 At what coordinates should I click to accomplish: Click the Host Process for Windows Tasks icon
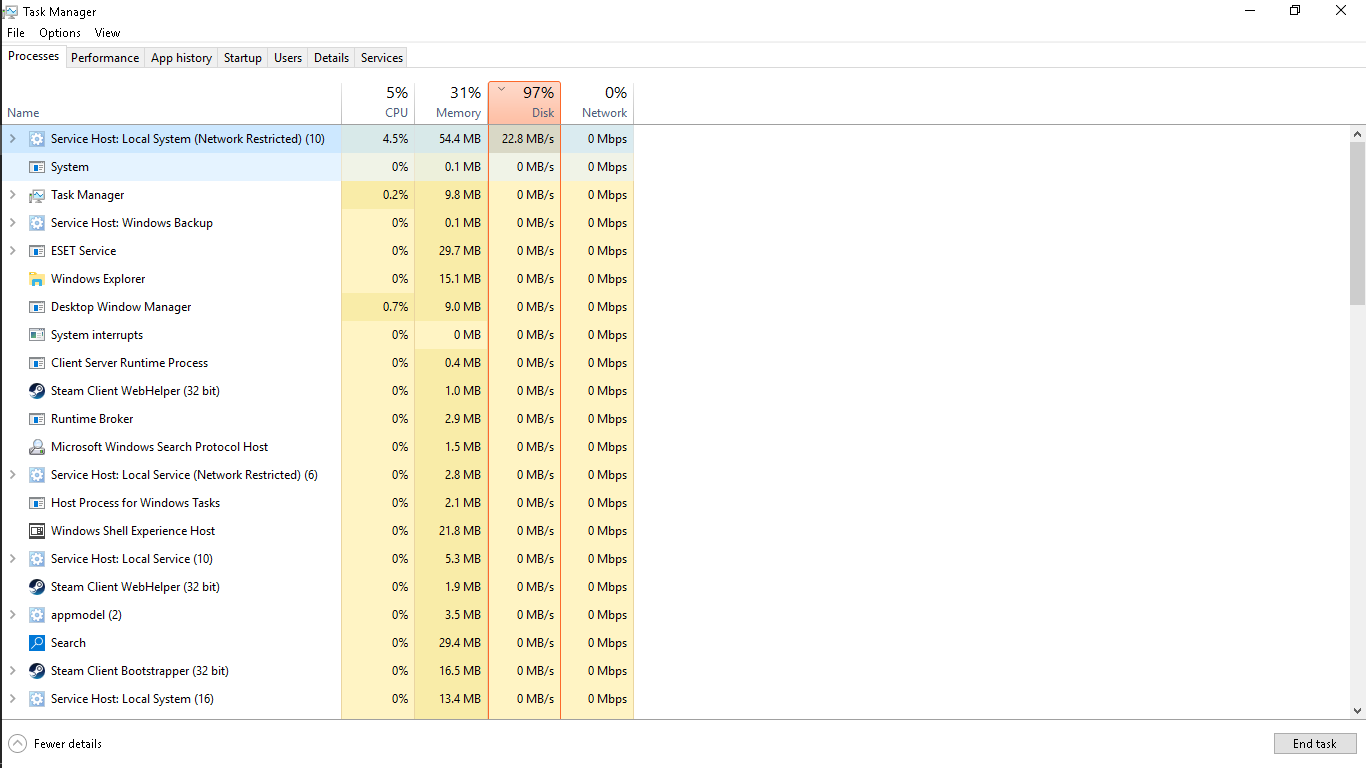point(37,503)
